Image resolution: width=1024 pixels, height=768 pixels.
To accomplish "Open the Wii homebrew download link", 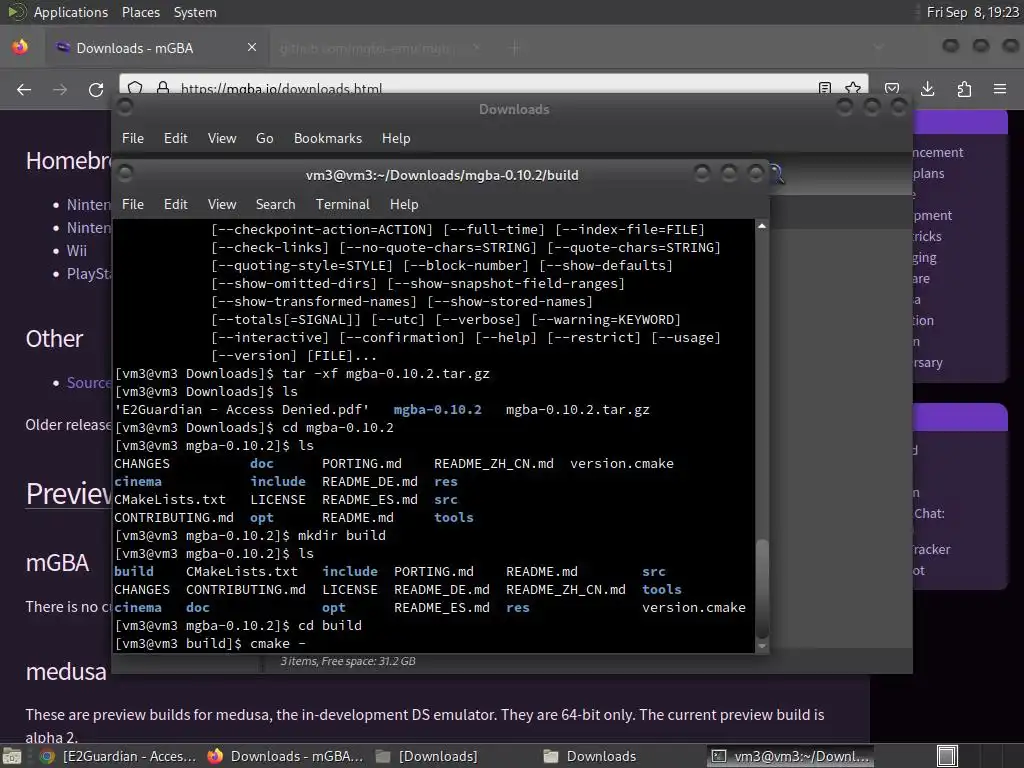I will pos(76,251).
